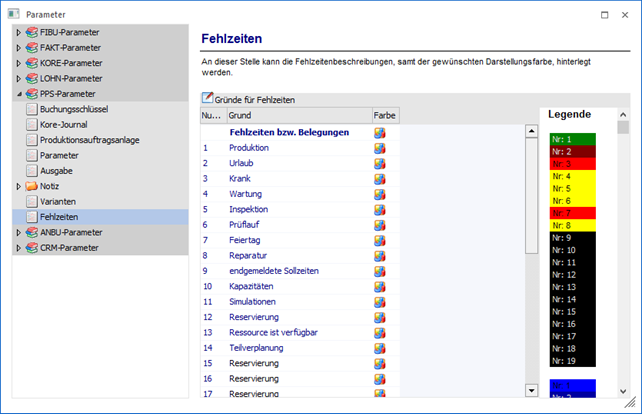The width and height of the screenshot is (642, 414).
Task: Click the Notiz folder icon
Action: (32, 186)
